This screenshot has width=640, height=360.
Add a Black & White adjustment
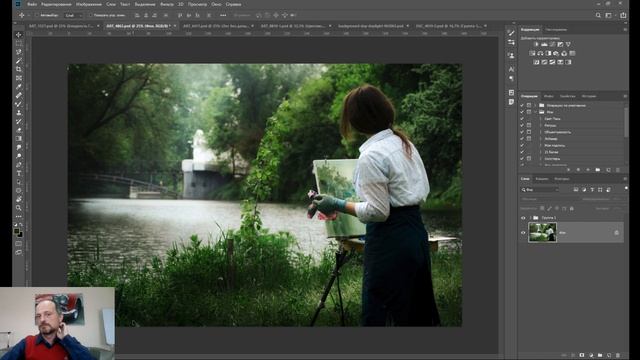[x=548, y=53]
